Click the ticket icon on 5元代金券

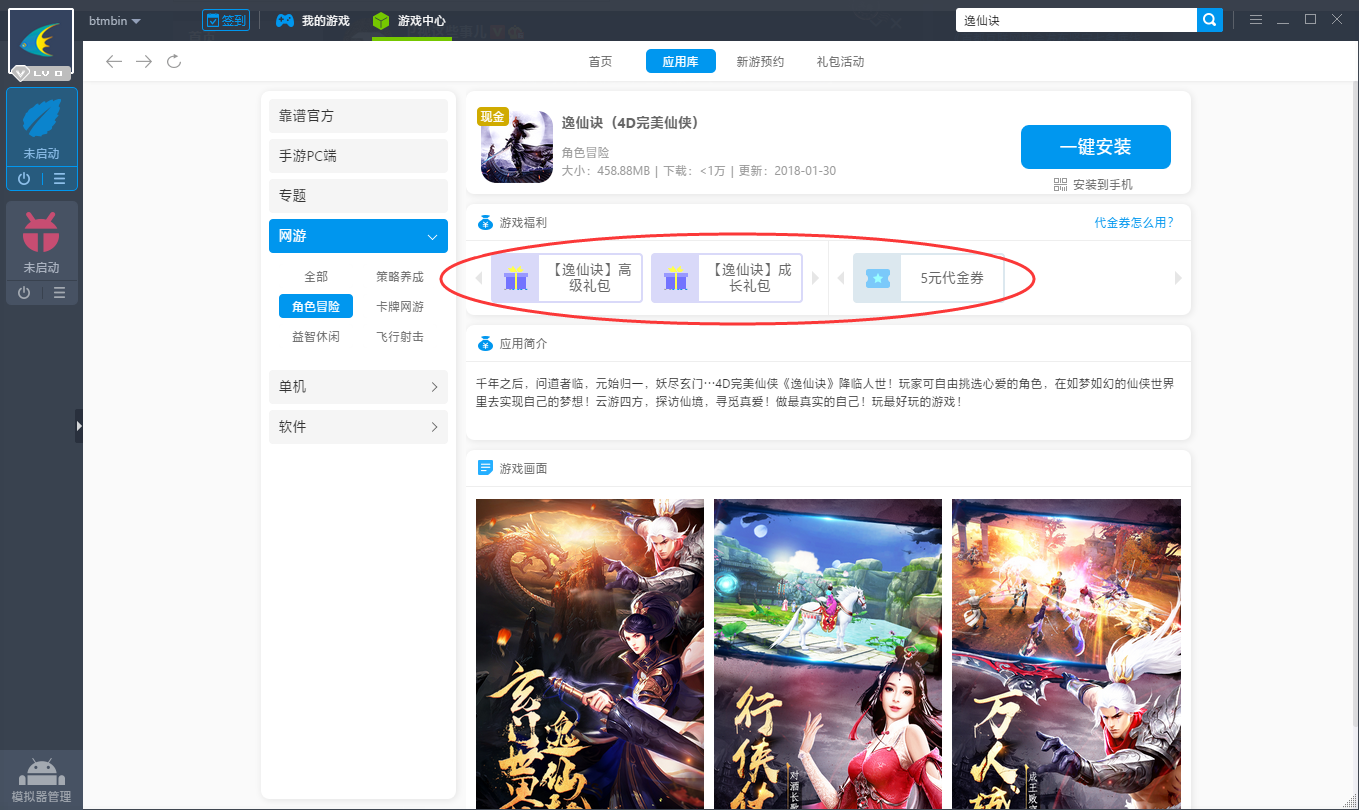(x=877, y=278)
